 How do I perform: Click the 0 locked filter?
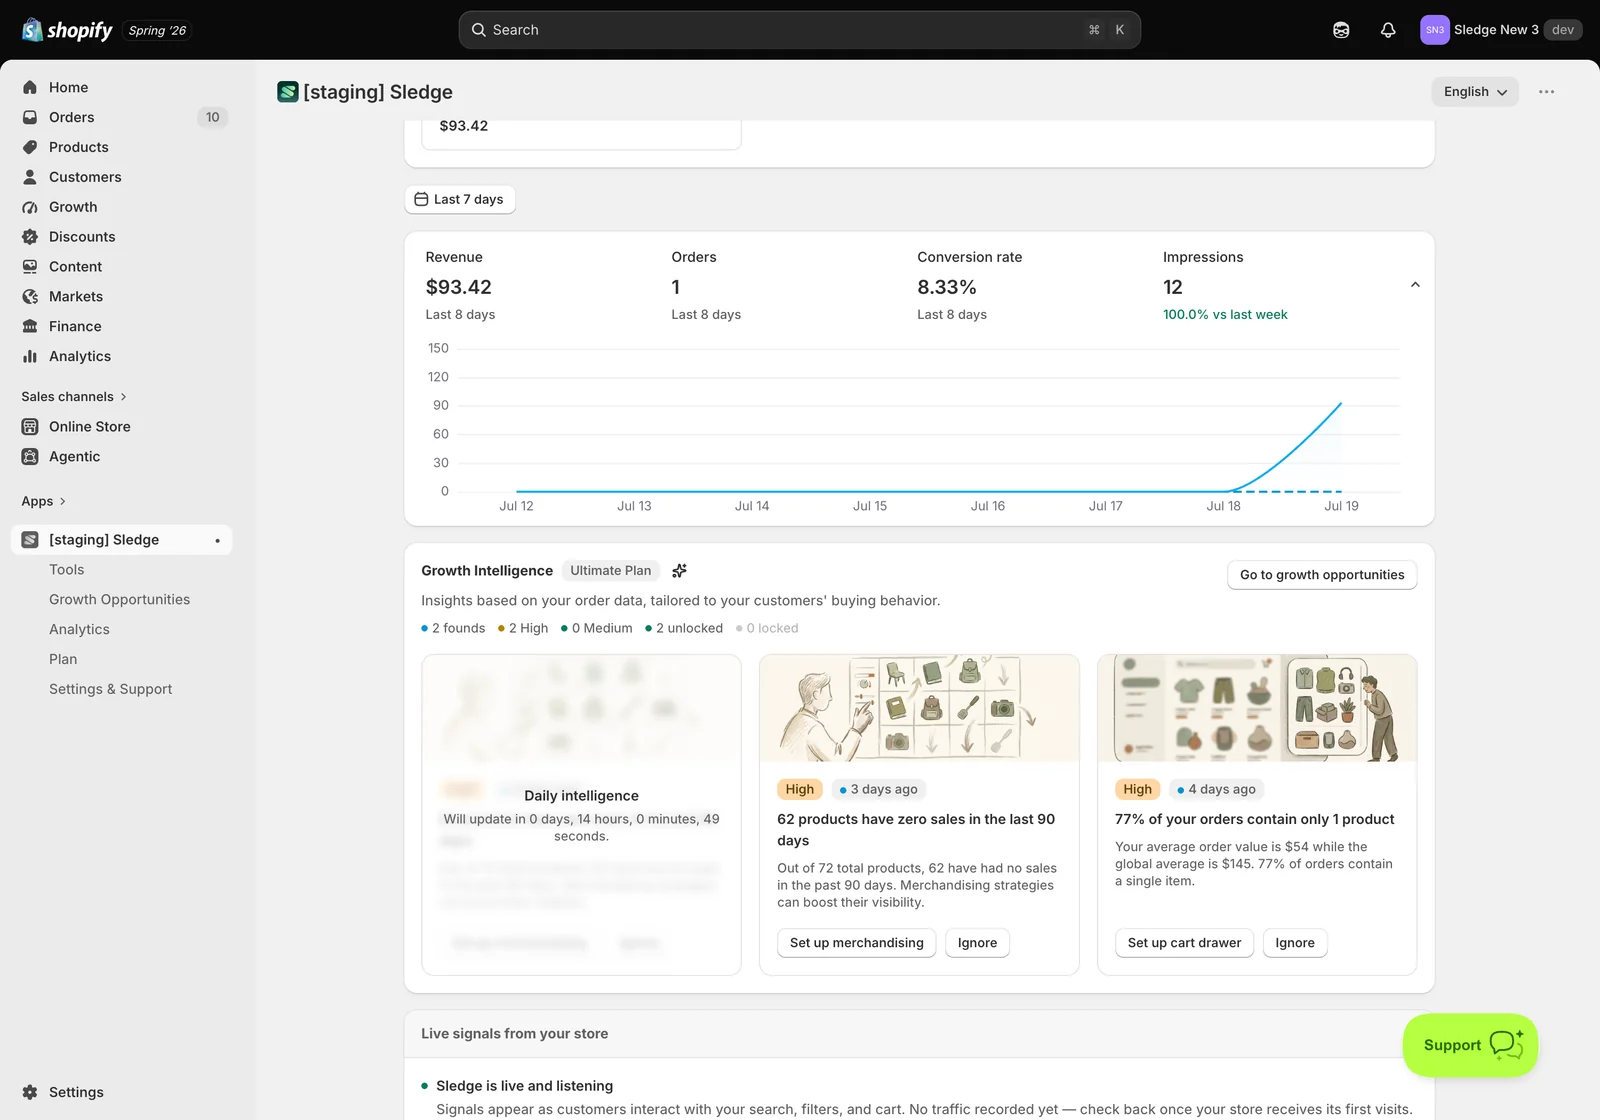point(767,628)
